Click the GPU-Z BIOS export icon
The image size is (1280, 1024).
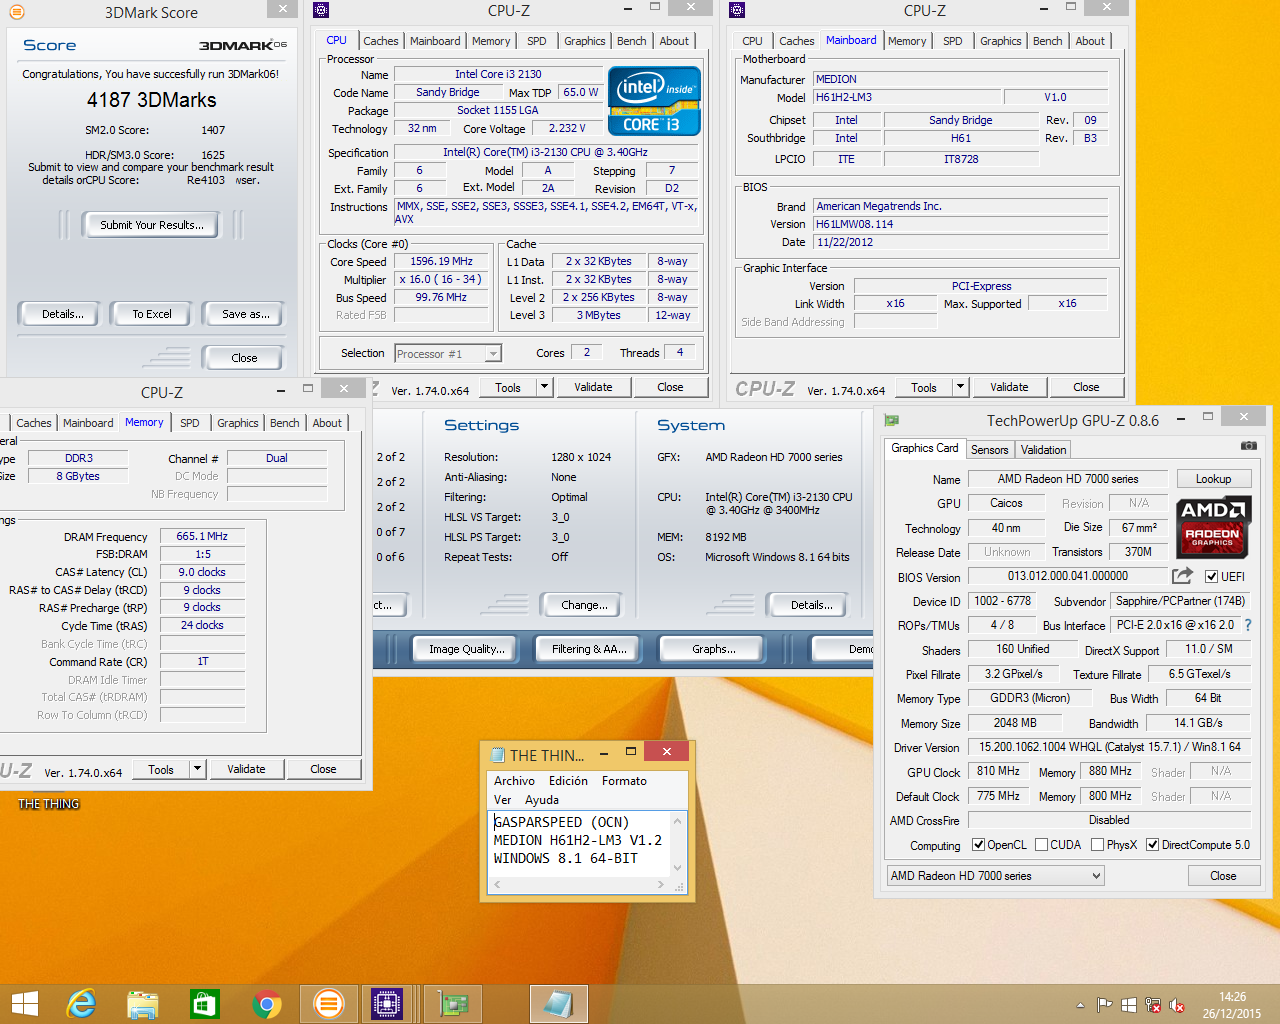(x=1182, y=576)
